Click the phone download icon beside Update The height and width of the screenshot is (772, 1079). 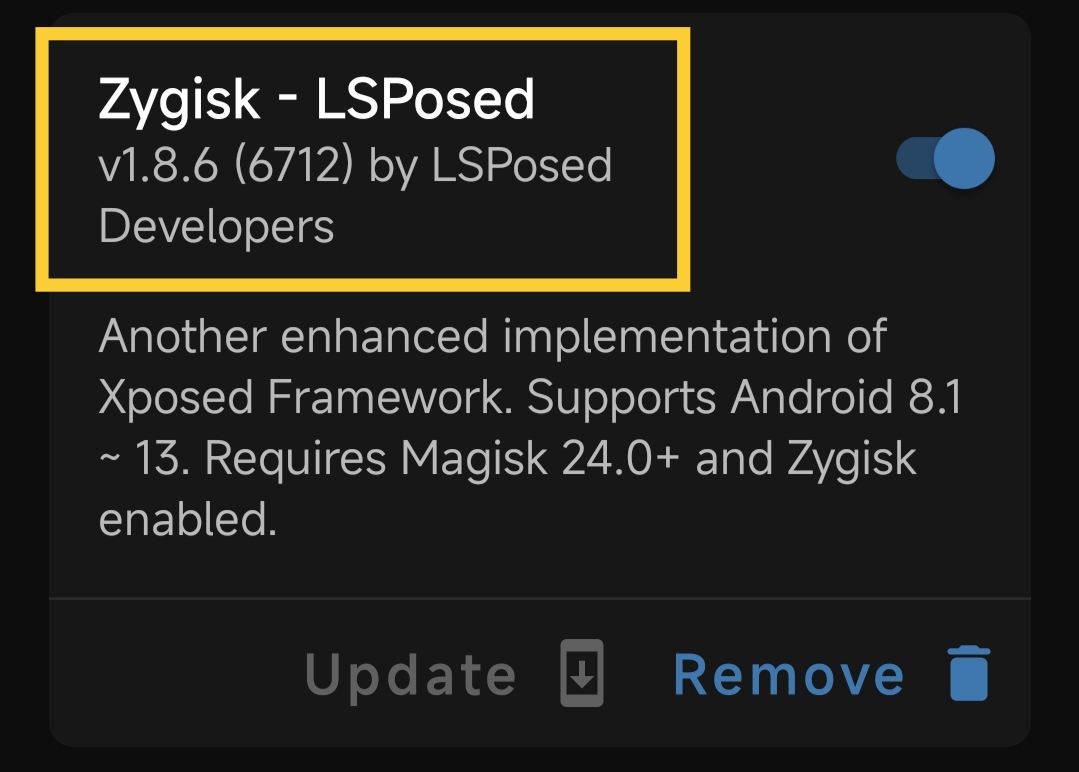[581, 673]
